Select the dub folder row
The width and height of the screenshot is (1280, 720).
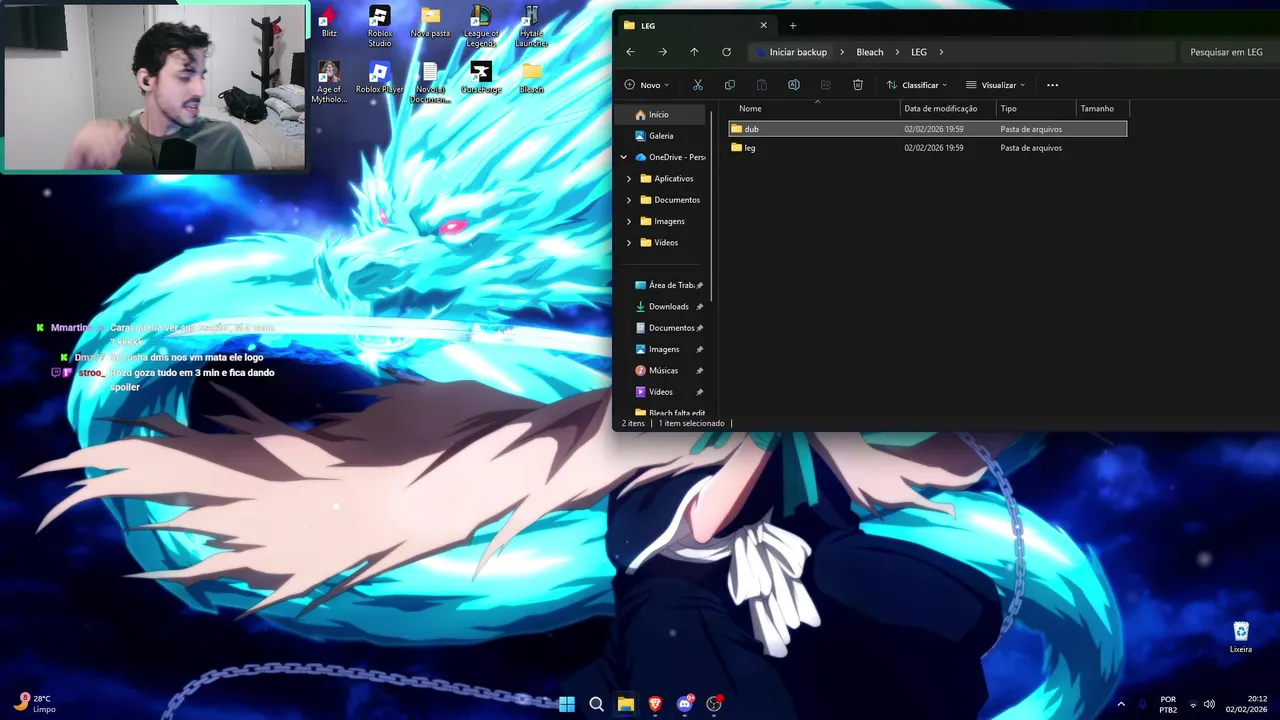tap(928, 129)
